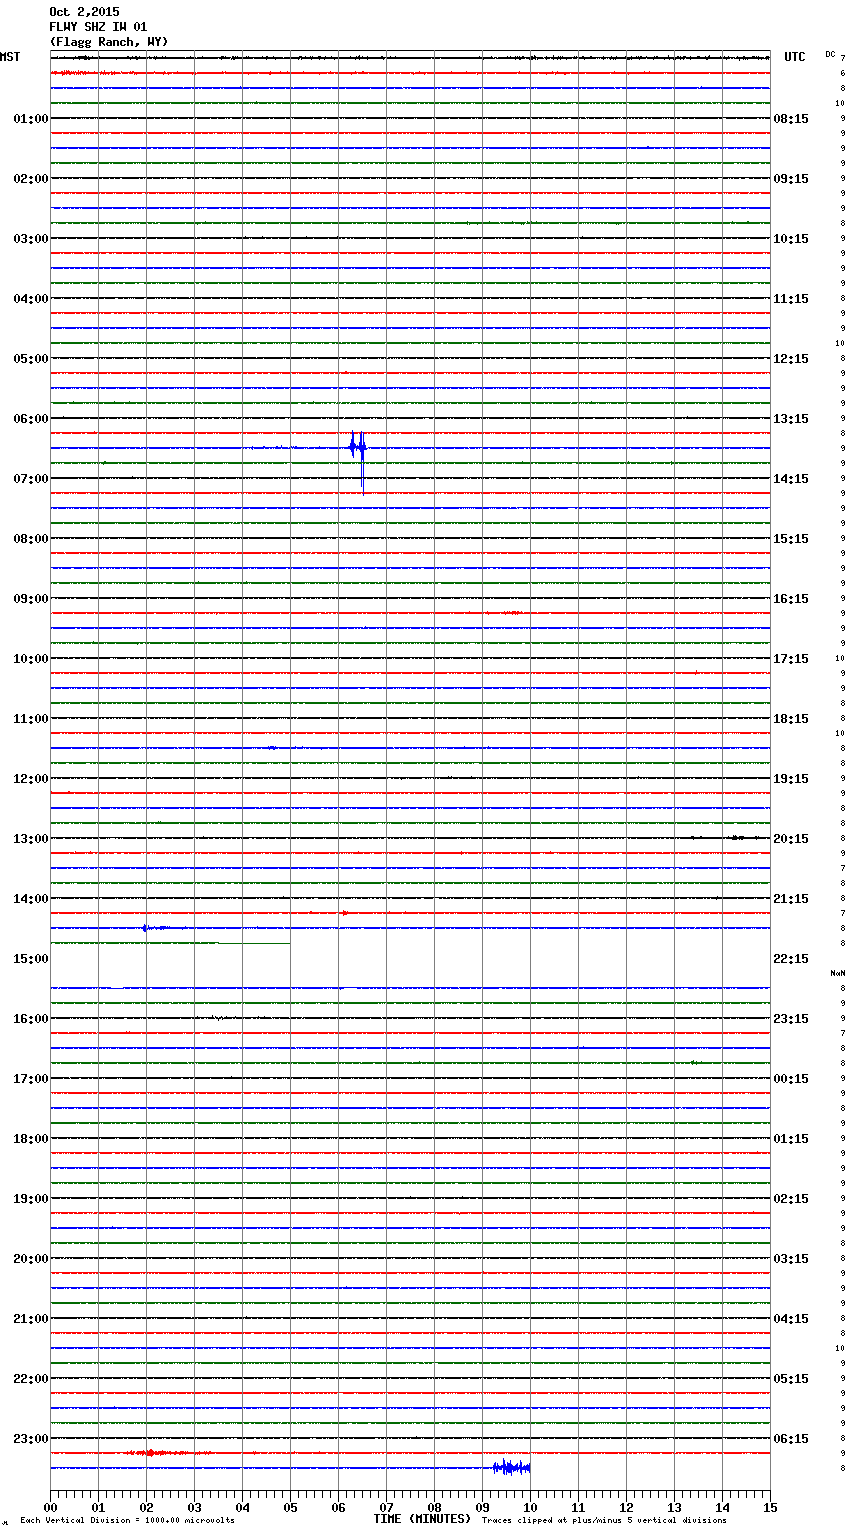Select the MST hour label '15:00'
Image resolution: width=850 pixels, height=1534 pixels.
tap(31, 959)
